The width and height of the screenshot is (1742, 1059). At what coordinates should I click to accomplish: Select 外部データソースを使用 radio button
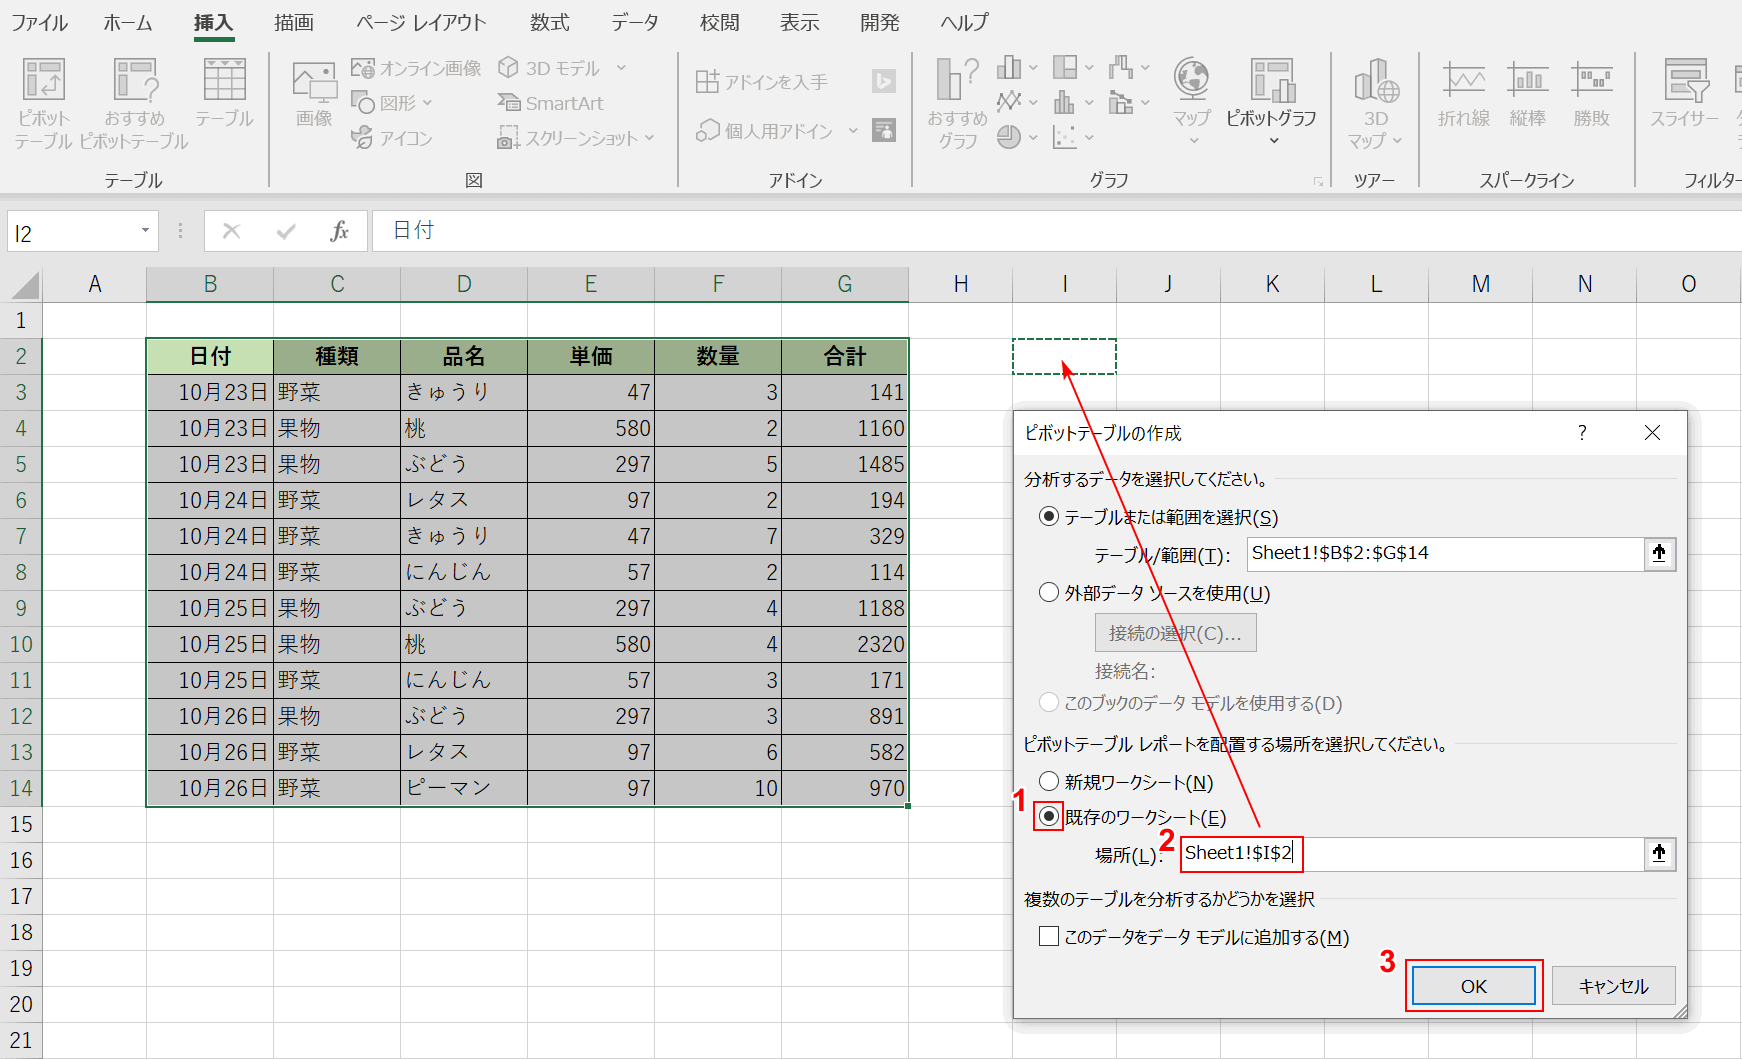coord(1049,593)
